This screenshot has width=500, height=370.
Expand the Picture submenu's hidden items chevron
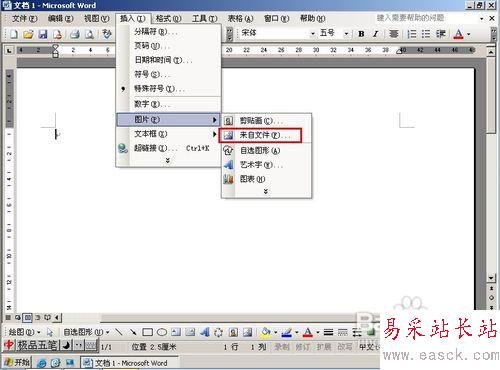click(266, 192)
